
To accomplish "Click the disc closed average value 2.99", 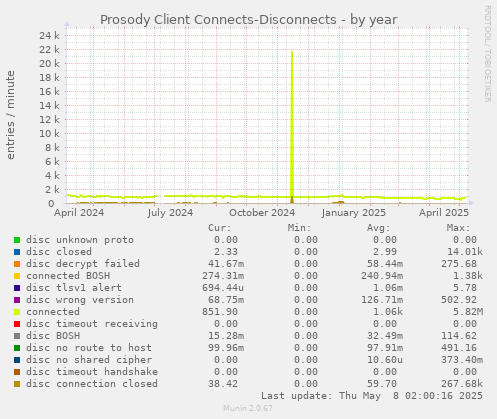I will click(385, 252).
